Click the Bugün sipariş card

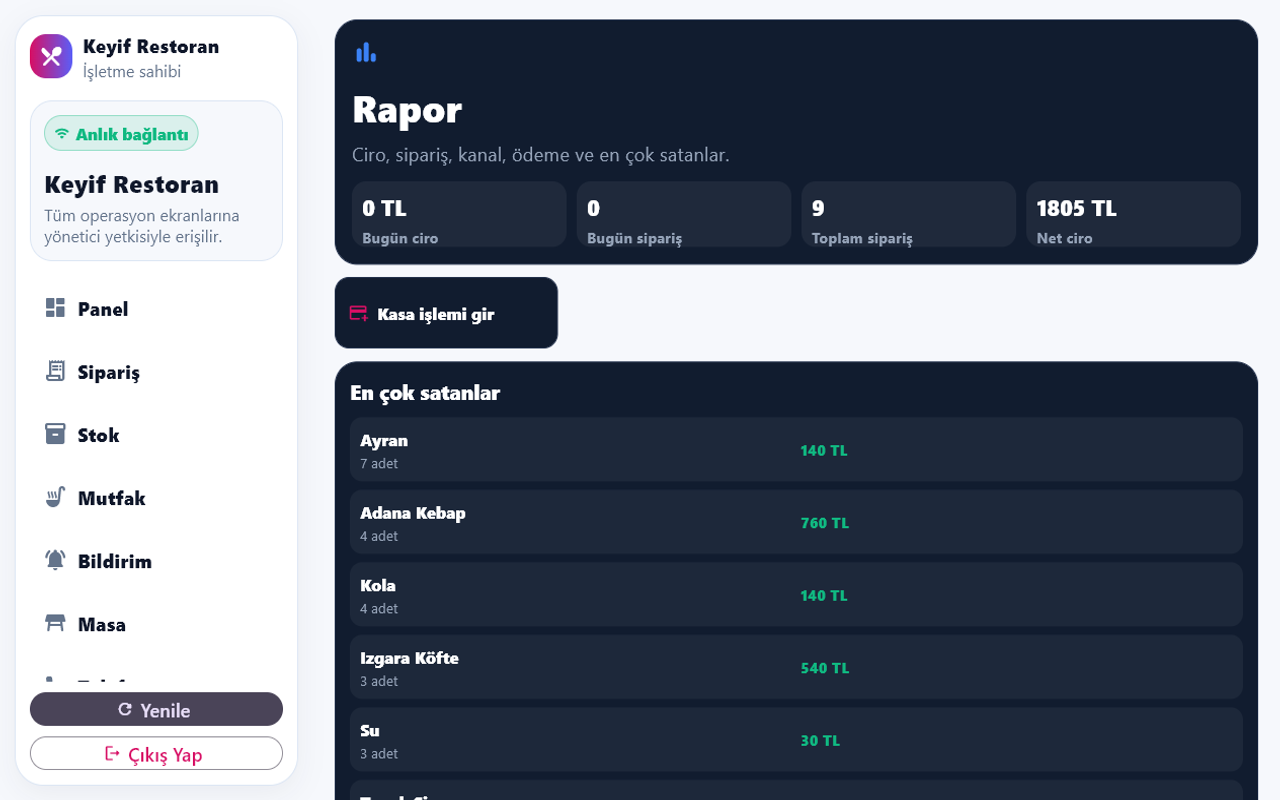point(684,214)
